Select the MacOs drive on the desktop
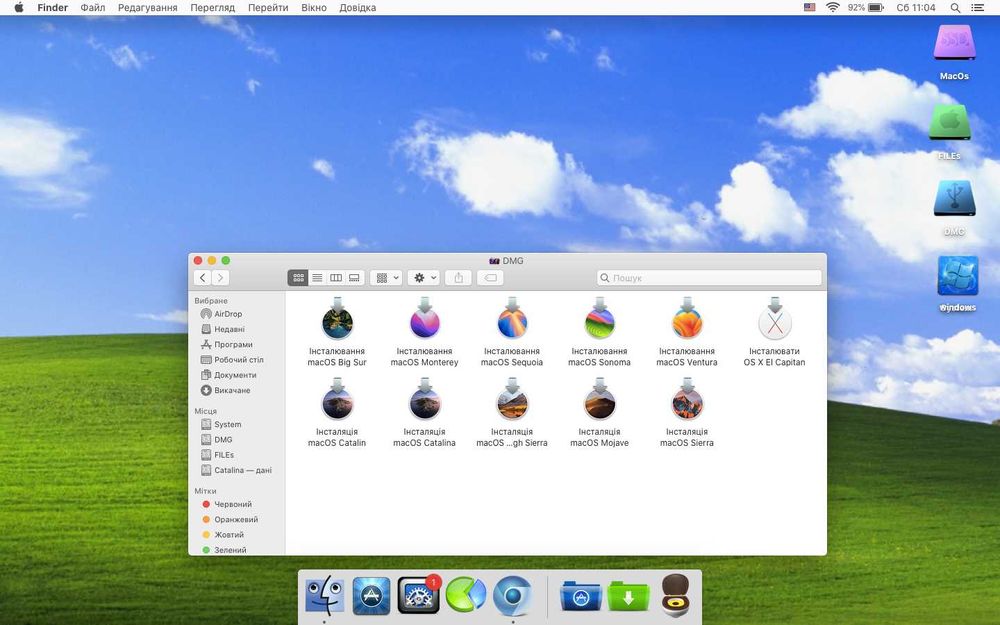The height and width of the screenshot is (625, 1000). pos(954,43)
